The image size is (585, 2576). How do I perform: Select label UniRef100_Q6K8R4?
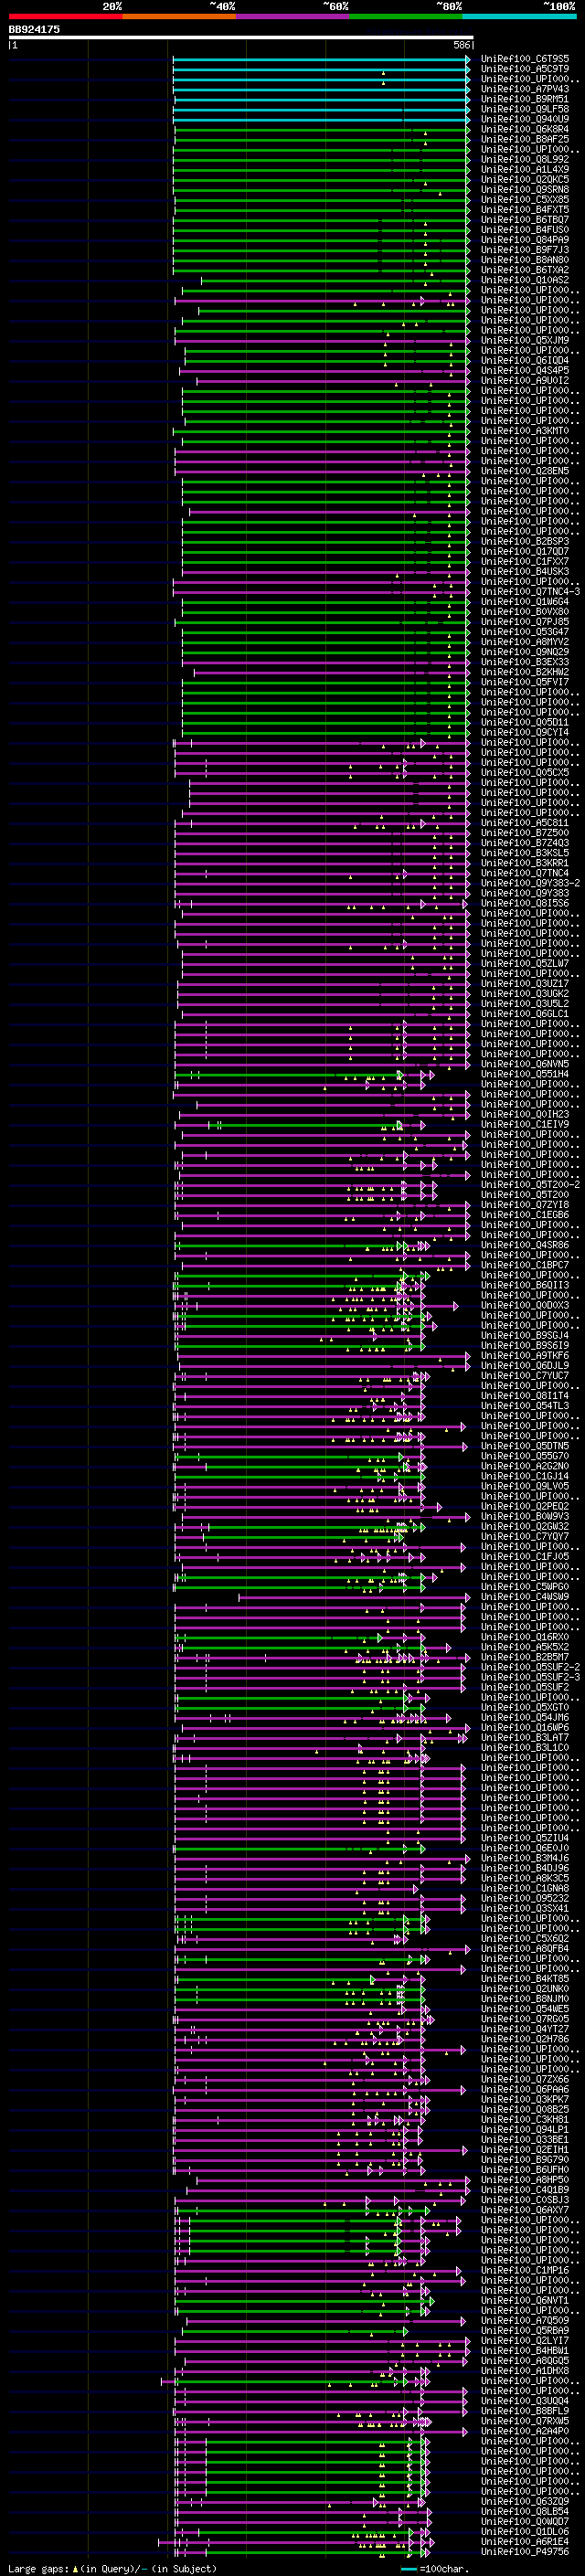click(x=525, y=129)
